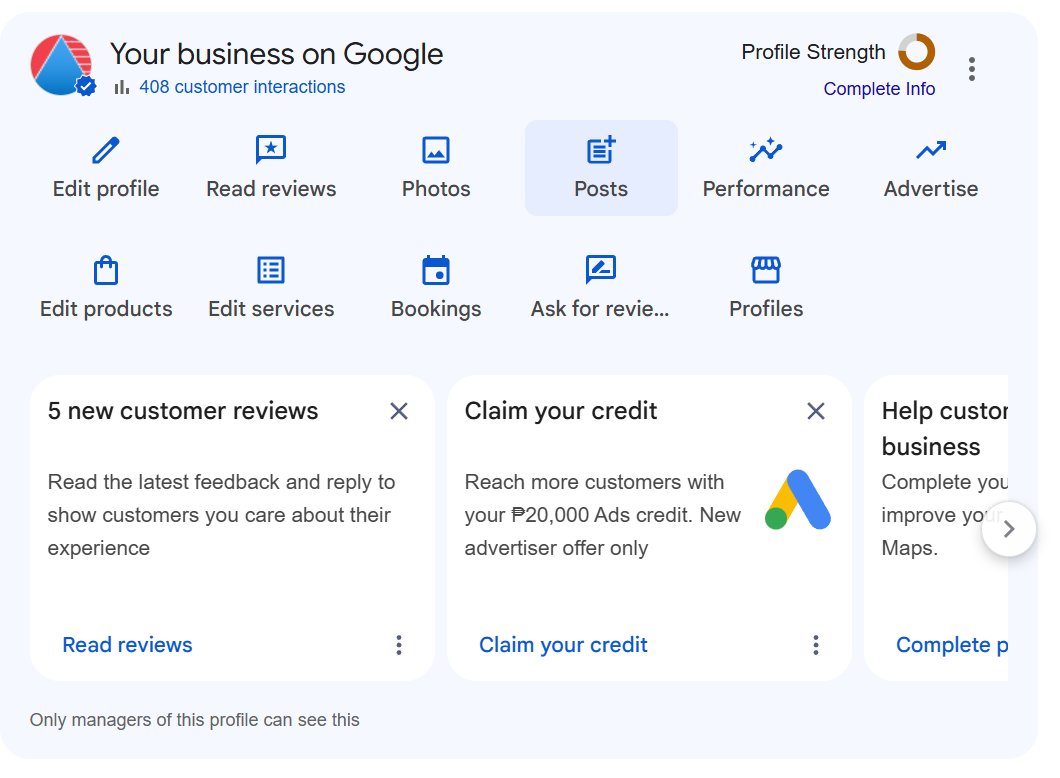The image size is (1060, 778).
Task: Click the '5 new customer reviews' heading
Action: coord(183,411)
